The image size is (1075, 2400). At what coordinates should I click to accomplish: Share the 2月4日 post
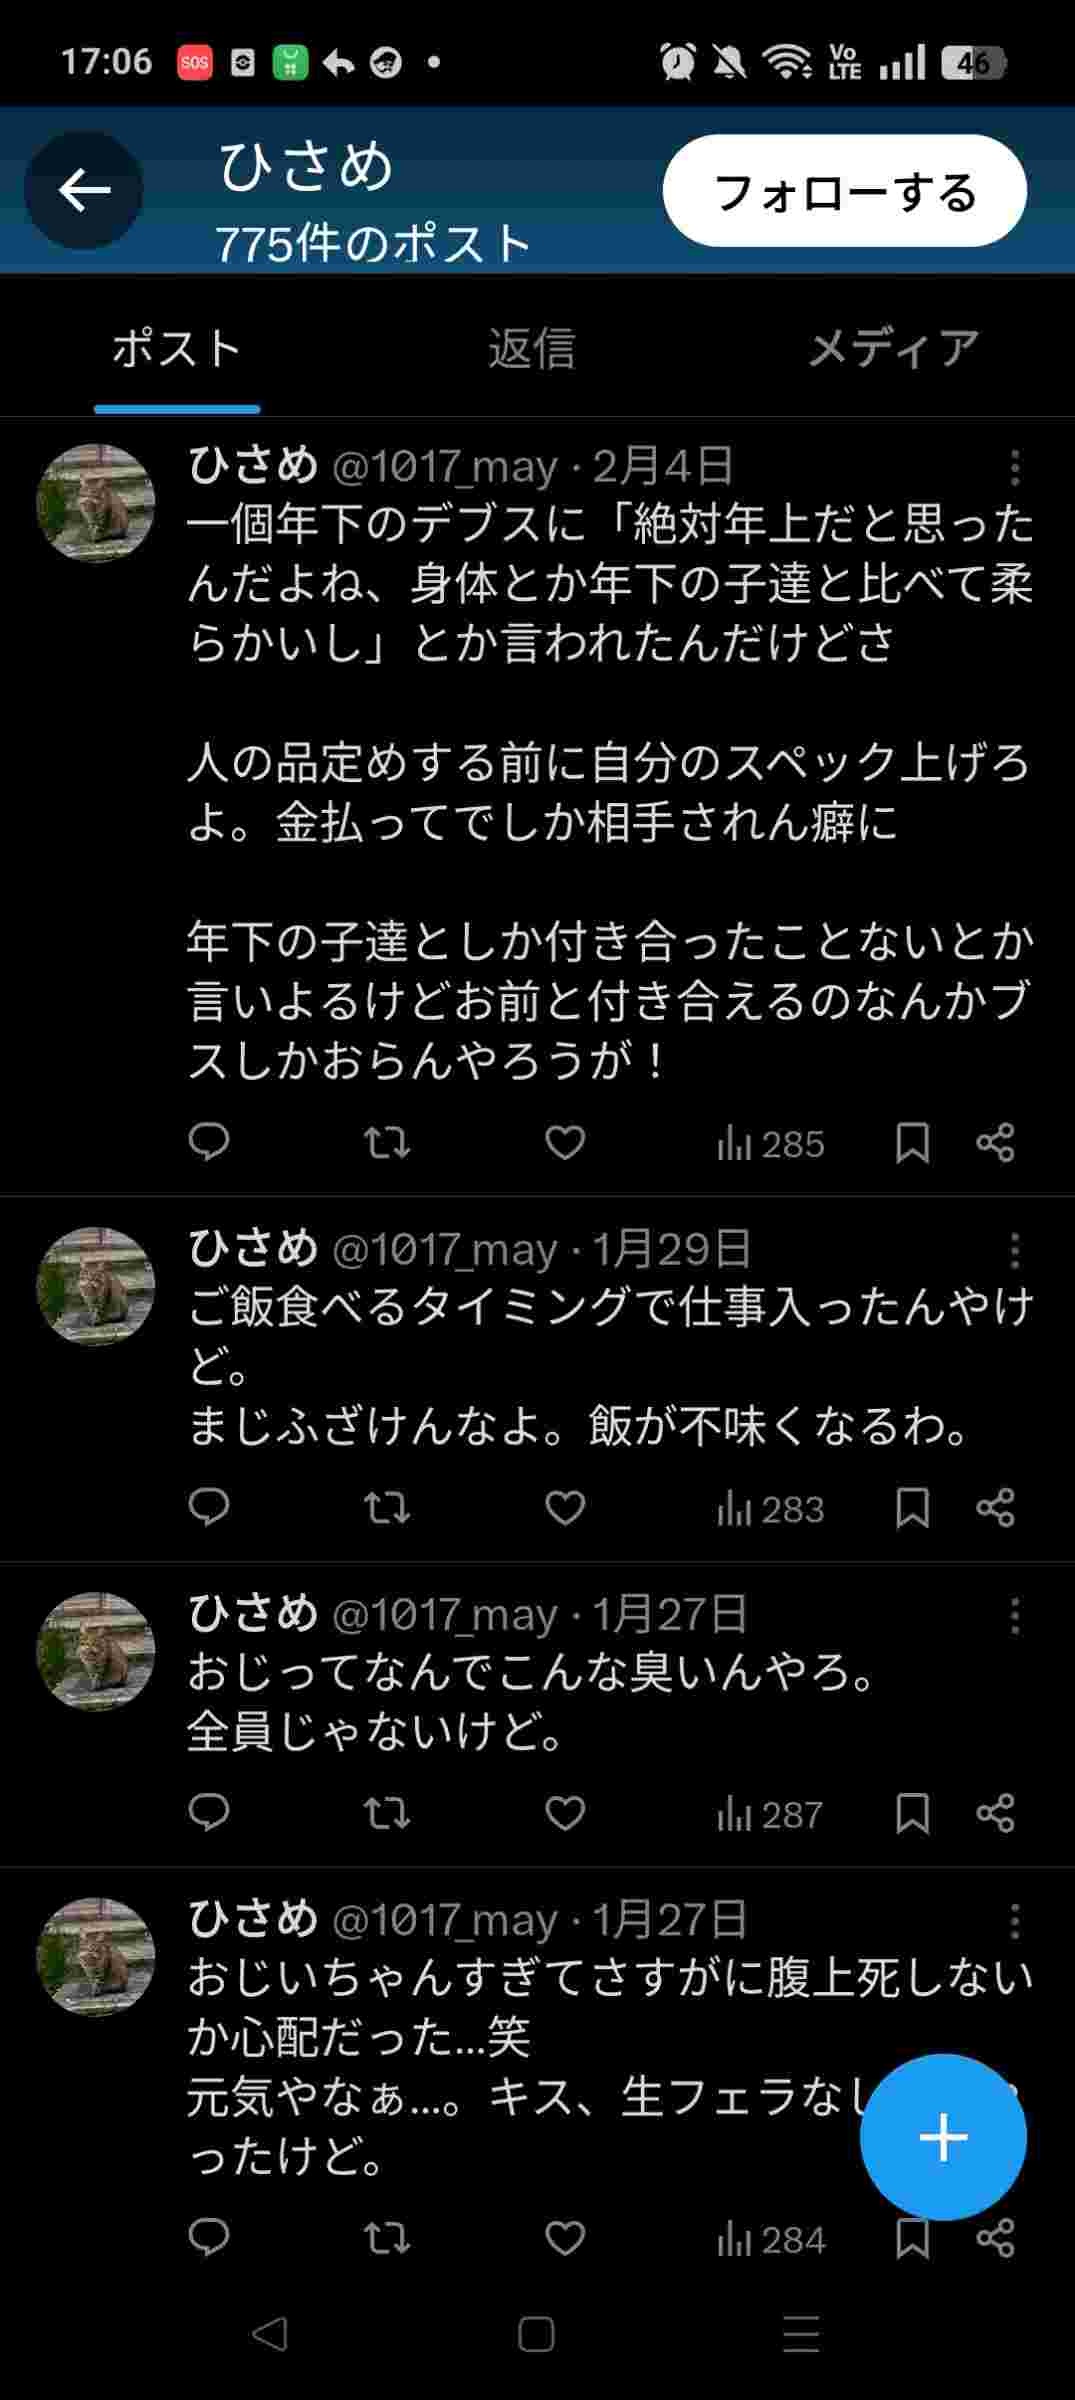click(995, 1142)
